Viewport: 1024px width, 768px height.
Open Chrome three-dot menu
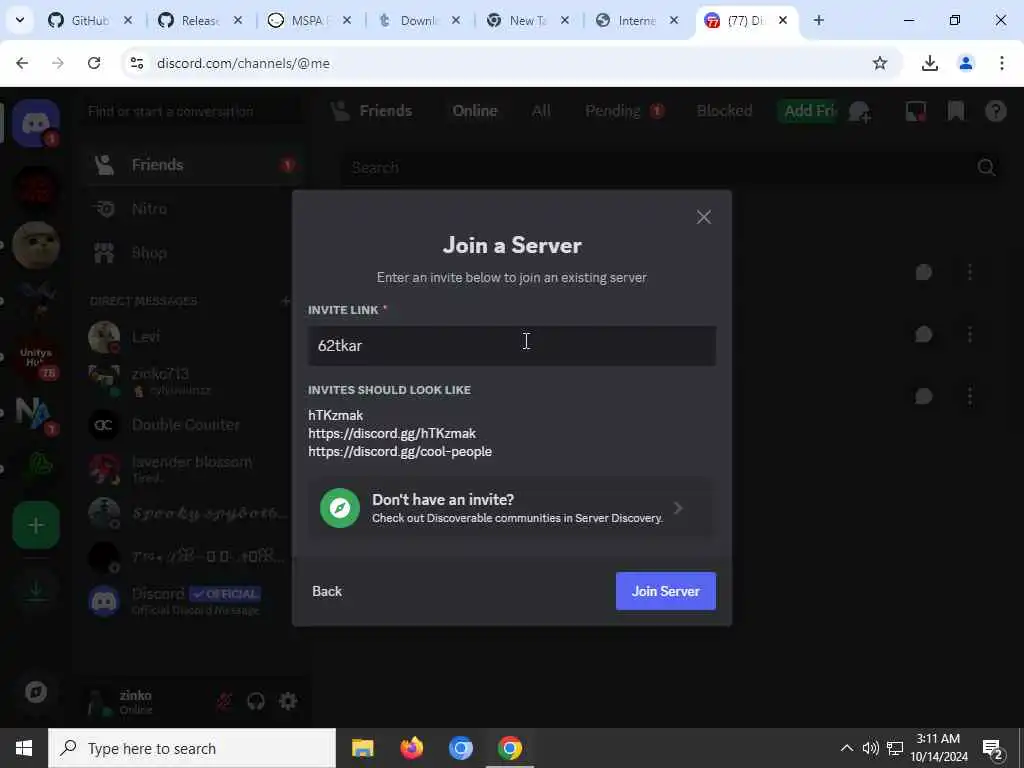coord(1001,63)
